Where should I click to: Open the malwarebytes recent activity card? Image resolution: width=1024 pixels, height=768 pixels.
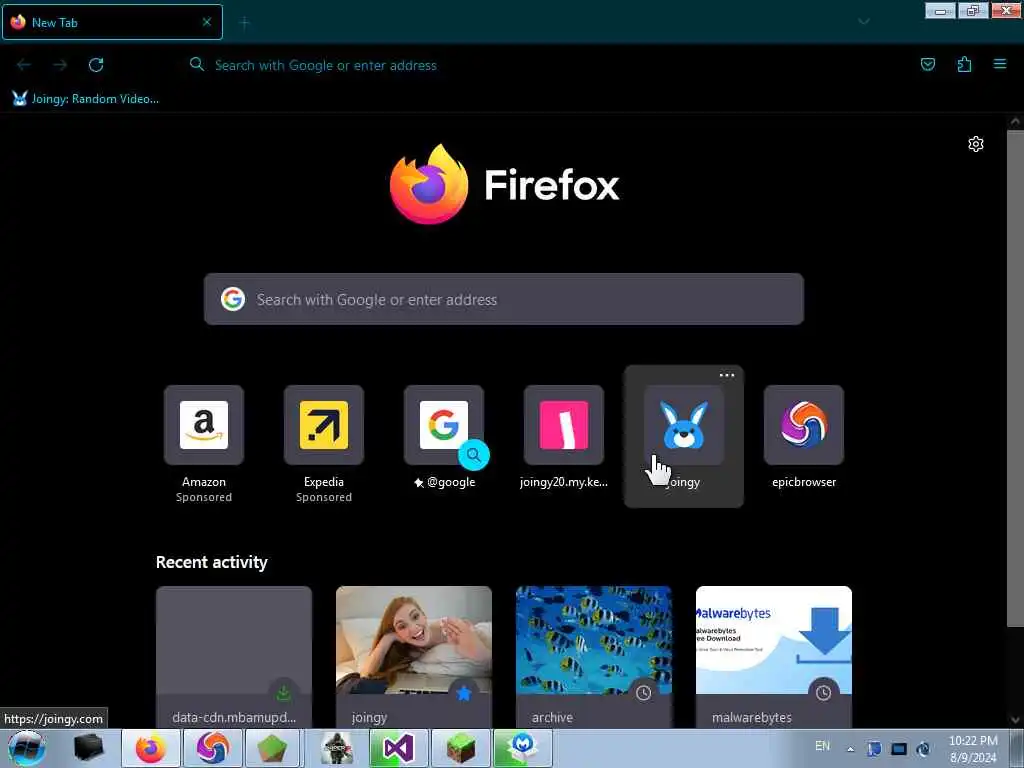pos(774,657)
